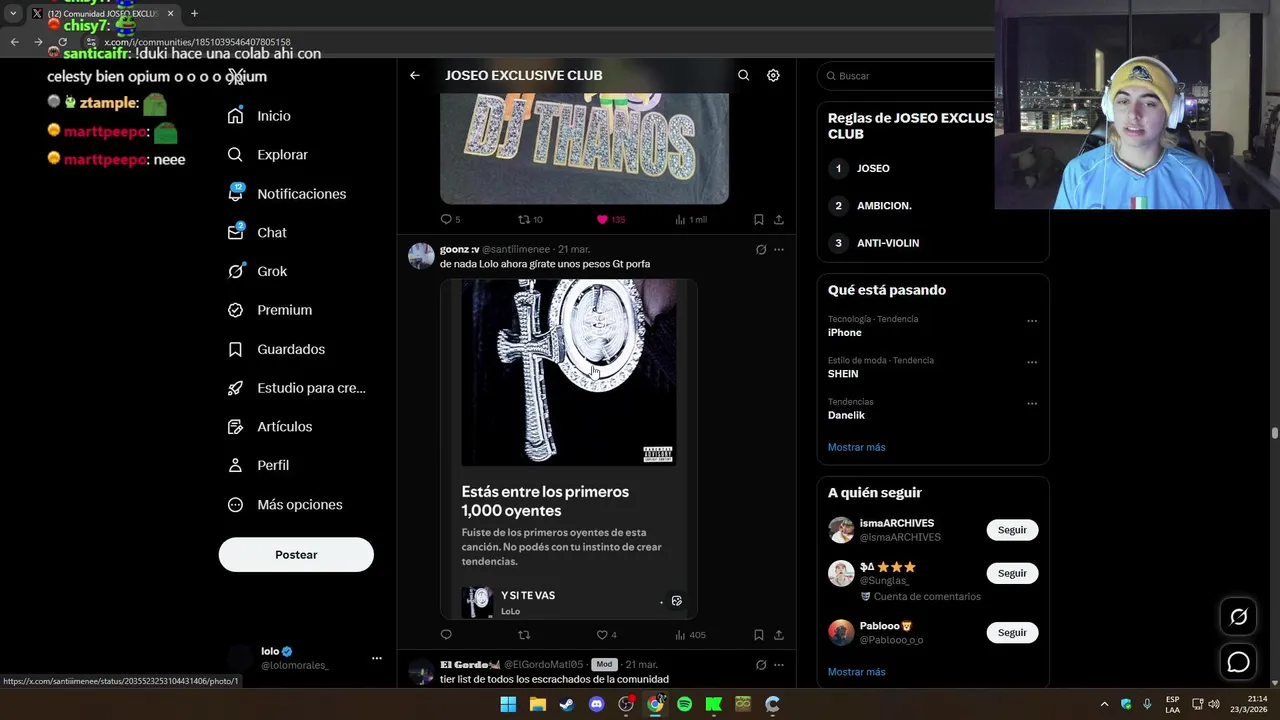Open Grok in the sidebar
The image size is (1280, 720).
pos(257,271)
